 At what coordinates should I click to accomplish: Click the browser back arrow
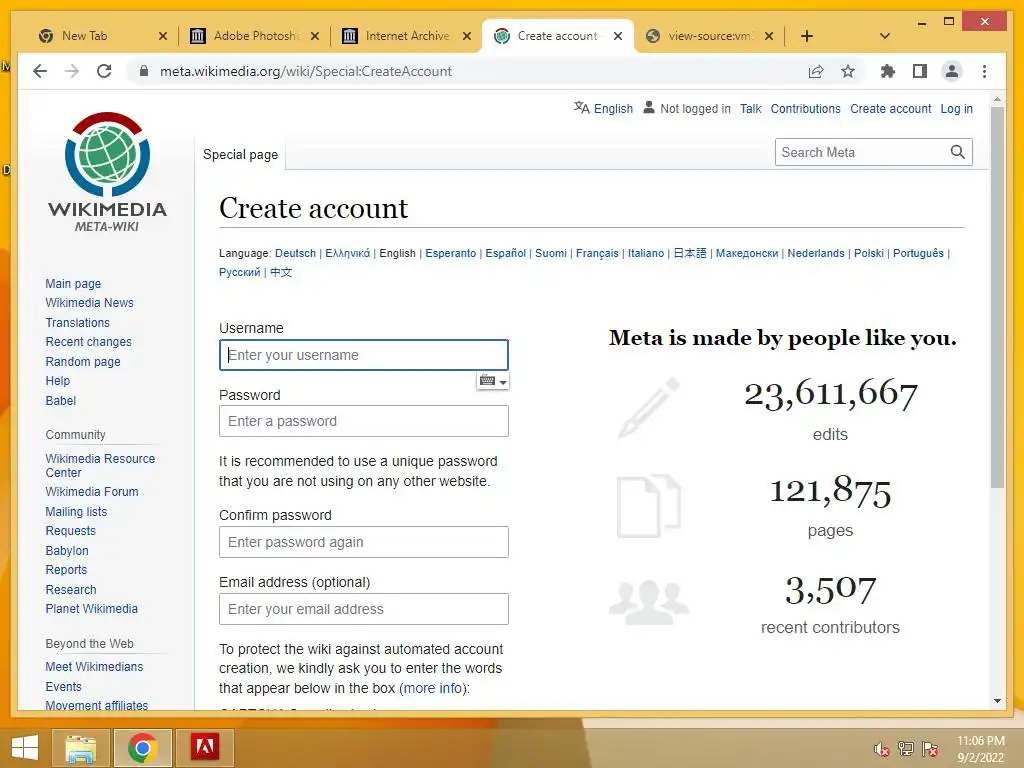click(40, 71)
